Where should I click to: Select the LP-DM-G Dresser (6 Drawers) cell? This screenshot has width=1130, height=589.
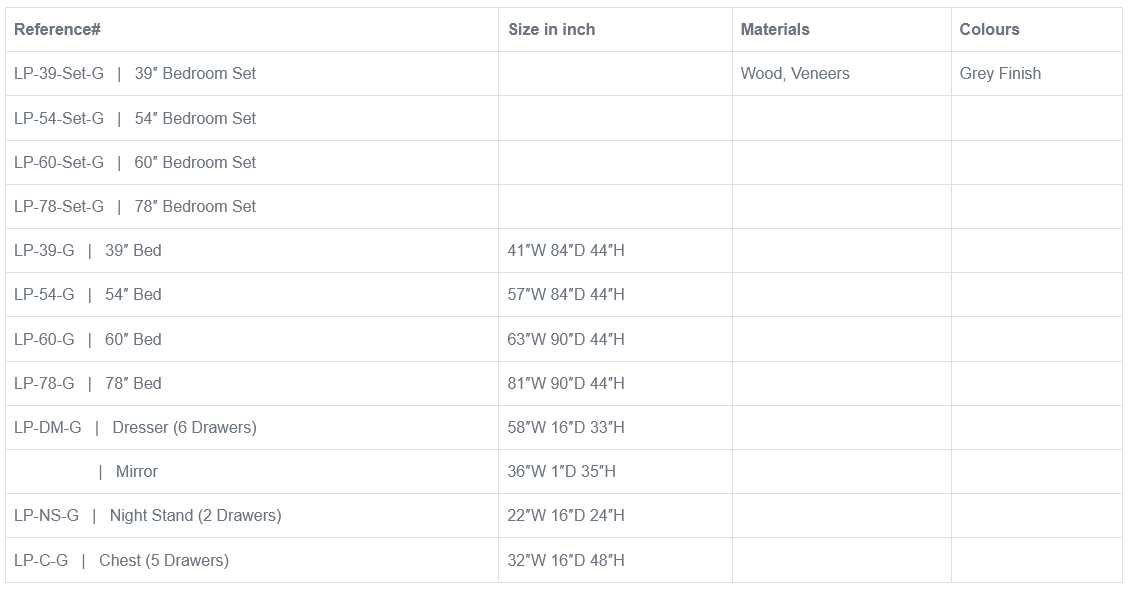(135, 427)
